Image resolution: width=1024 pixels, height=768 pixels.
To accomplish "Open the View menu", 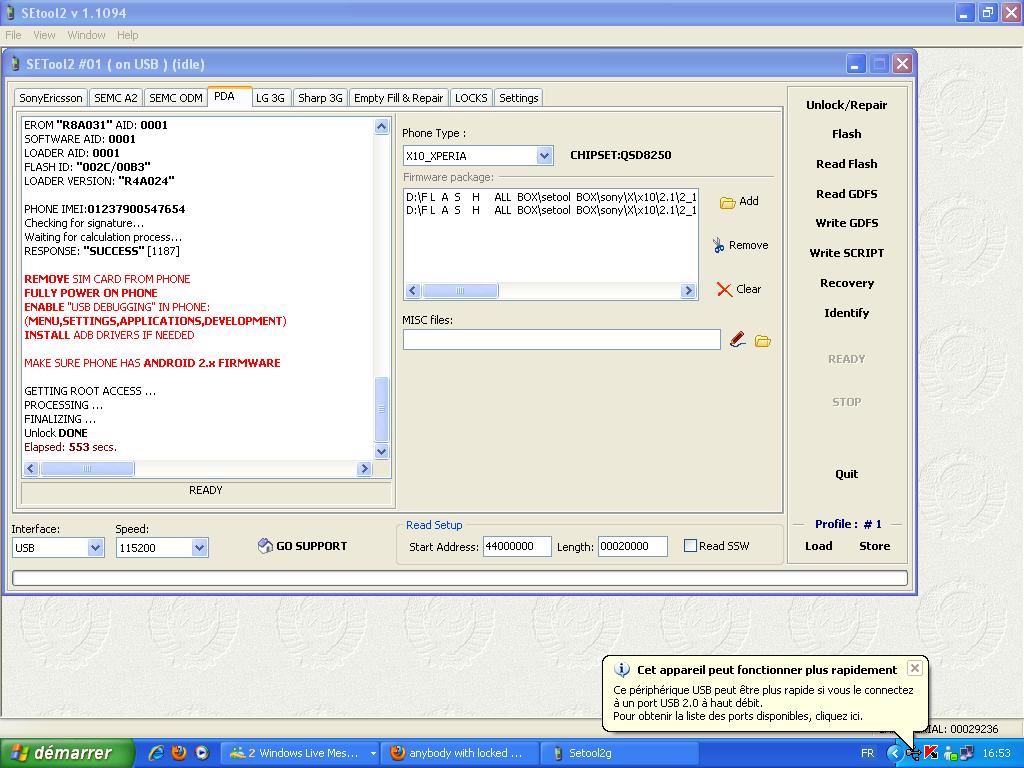I will click(44, 35).
